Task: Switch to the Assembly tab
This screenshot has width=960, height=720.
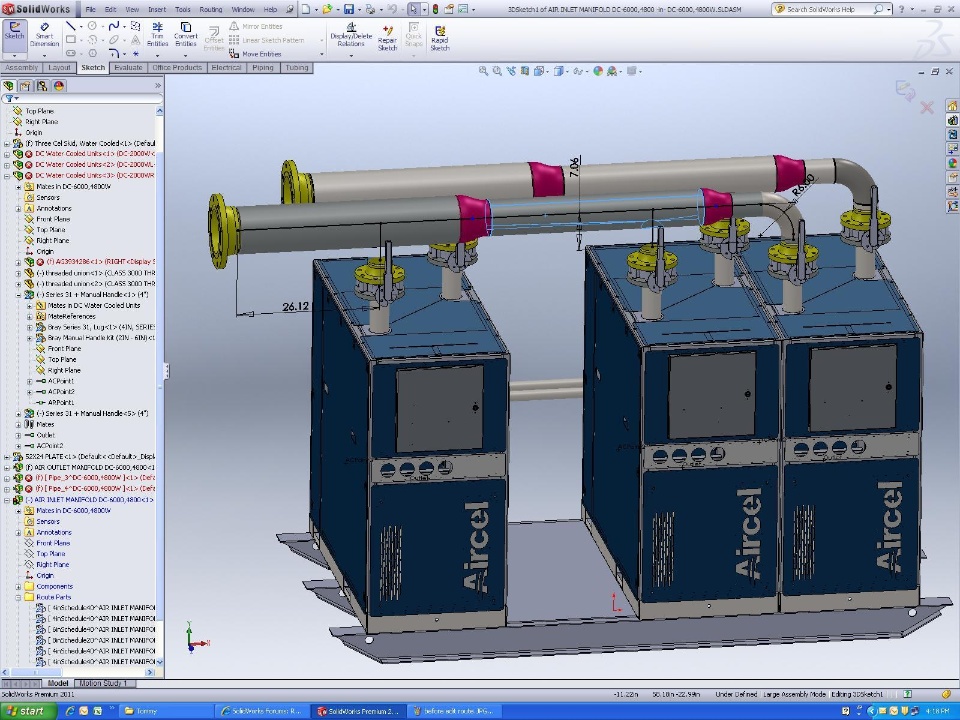Action: click(x=21, y=67)
